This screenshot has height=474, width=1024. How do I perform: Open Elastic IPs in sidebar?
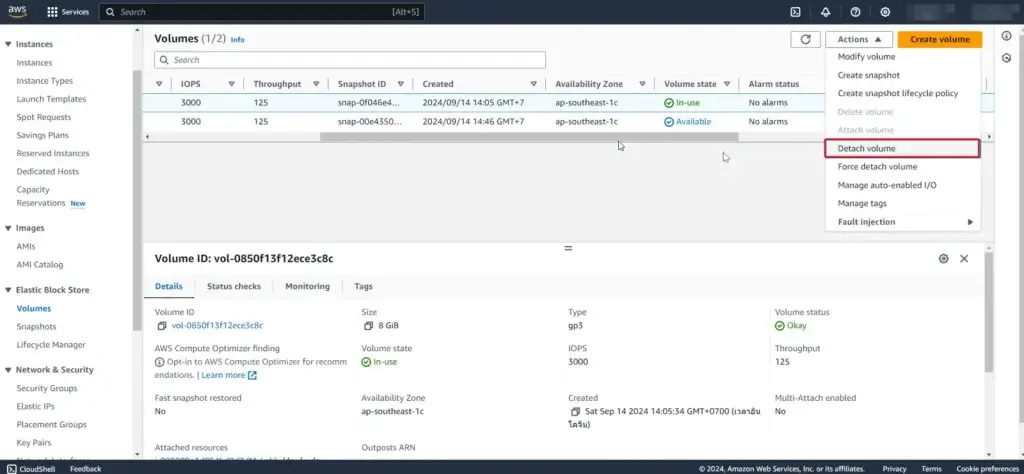tap(35, 407)
